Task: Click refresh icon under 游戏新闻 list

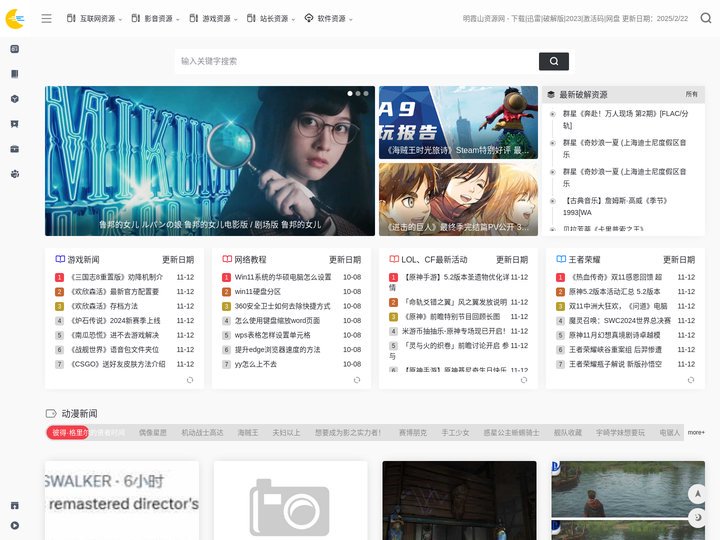Action: [190, 380]
